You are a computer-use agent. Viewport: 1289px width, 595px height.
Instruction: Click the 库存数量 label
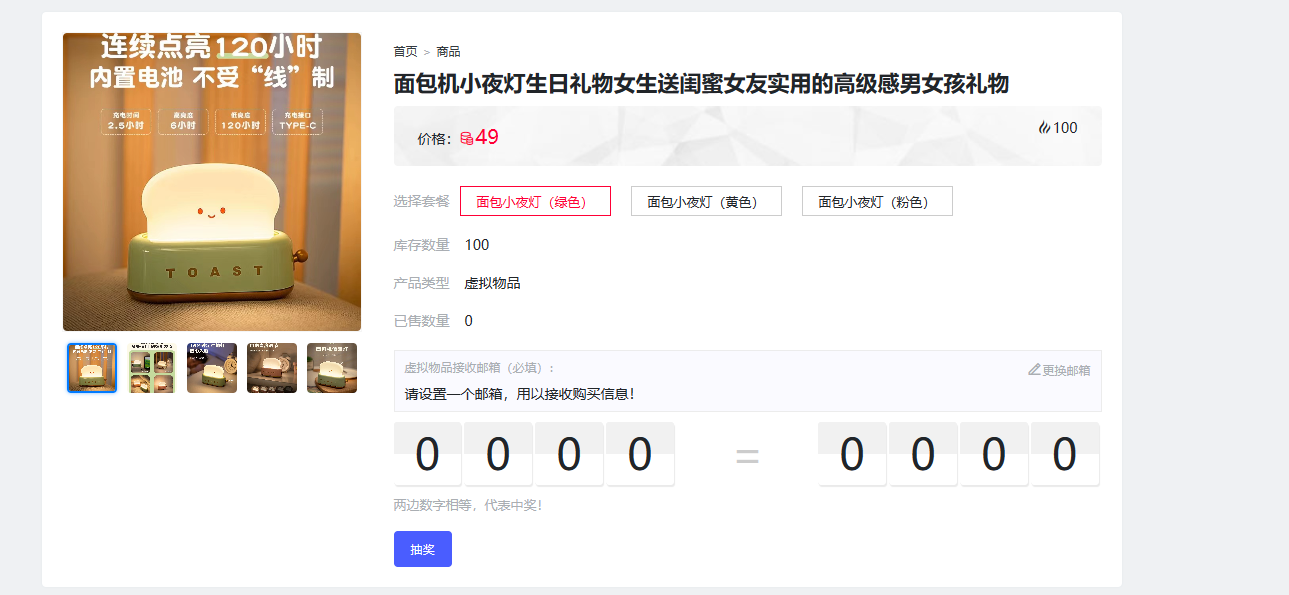pyautogui.click(x=422, y=245)
